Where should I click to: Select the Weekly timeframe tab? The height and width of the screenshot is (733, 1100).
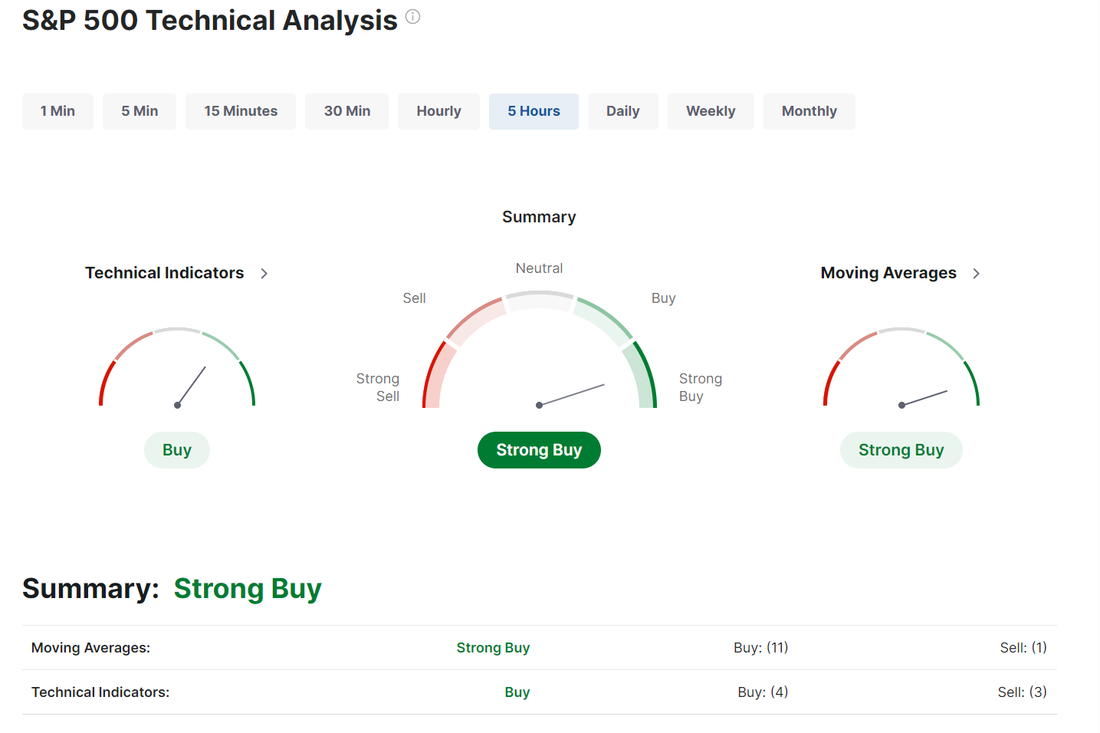(x=711, y=112)
